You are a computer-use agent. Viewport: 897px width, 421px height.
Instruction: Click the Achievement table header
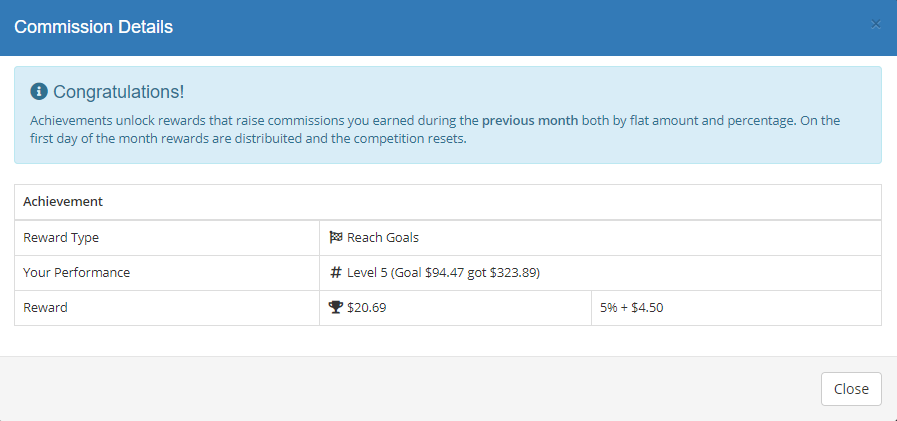tap(63, 202)
